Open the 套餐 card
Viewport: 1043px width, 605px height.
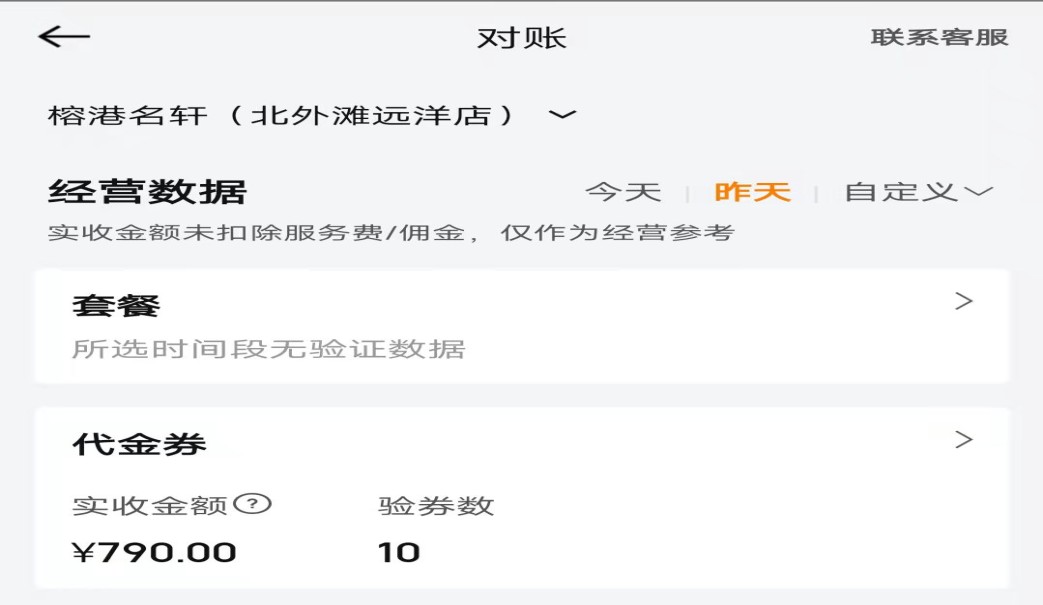pyautogui.click(x=116, y=306)
